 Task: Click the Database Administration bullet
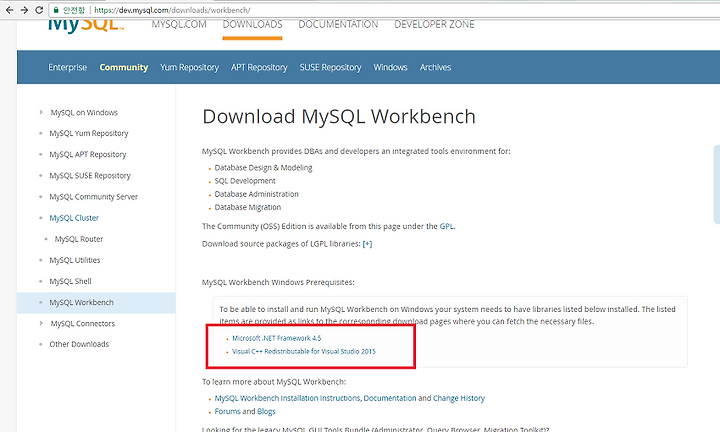point(256,194)
